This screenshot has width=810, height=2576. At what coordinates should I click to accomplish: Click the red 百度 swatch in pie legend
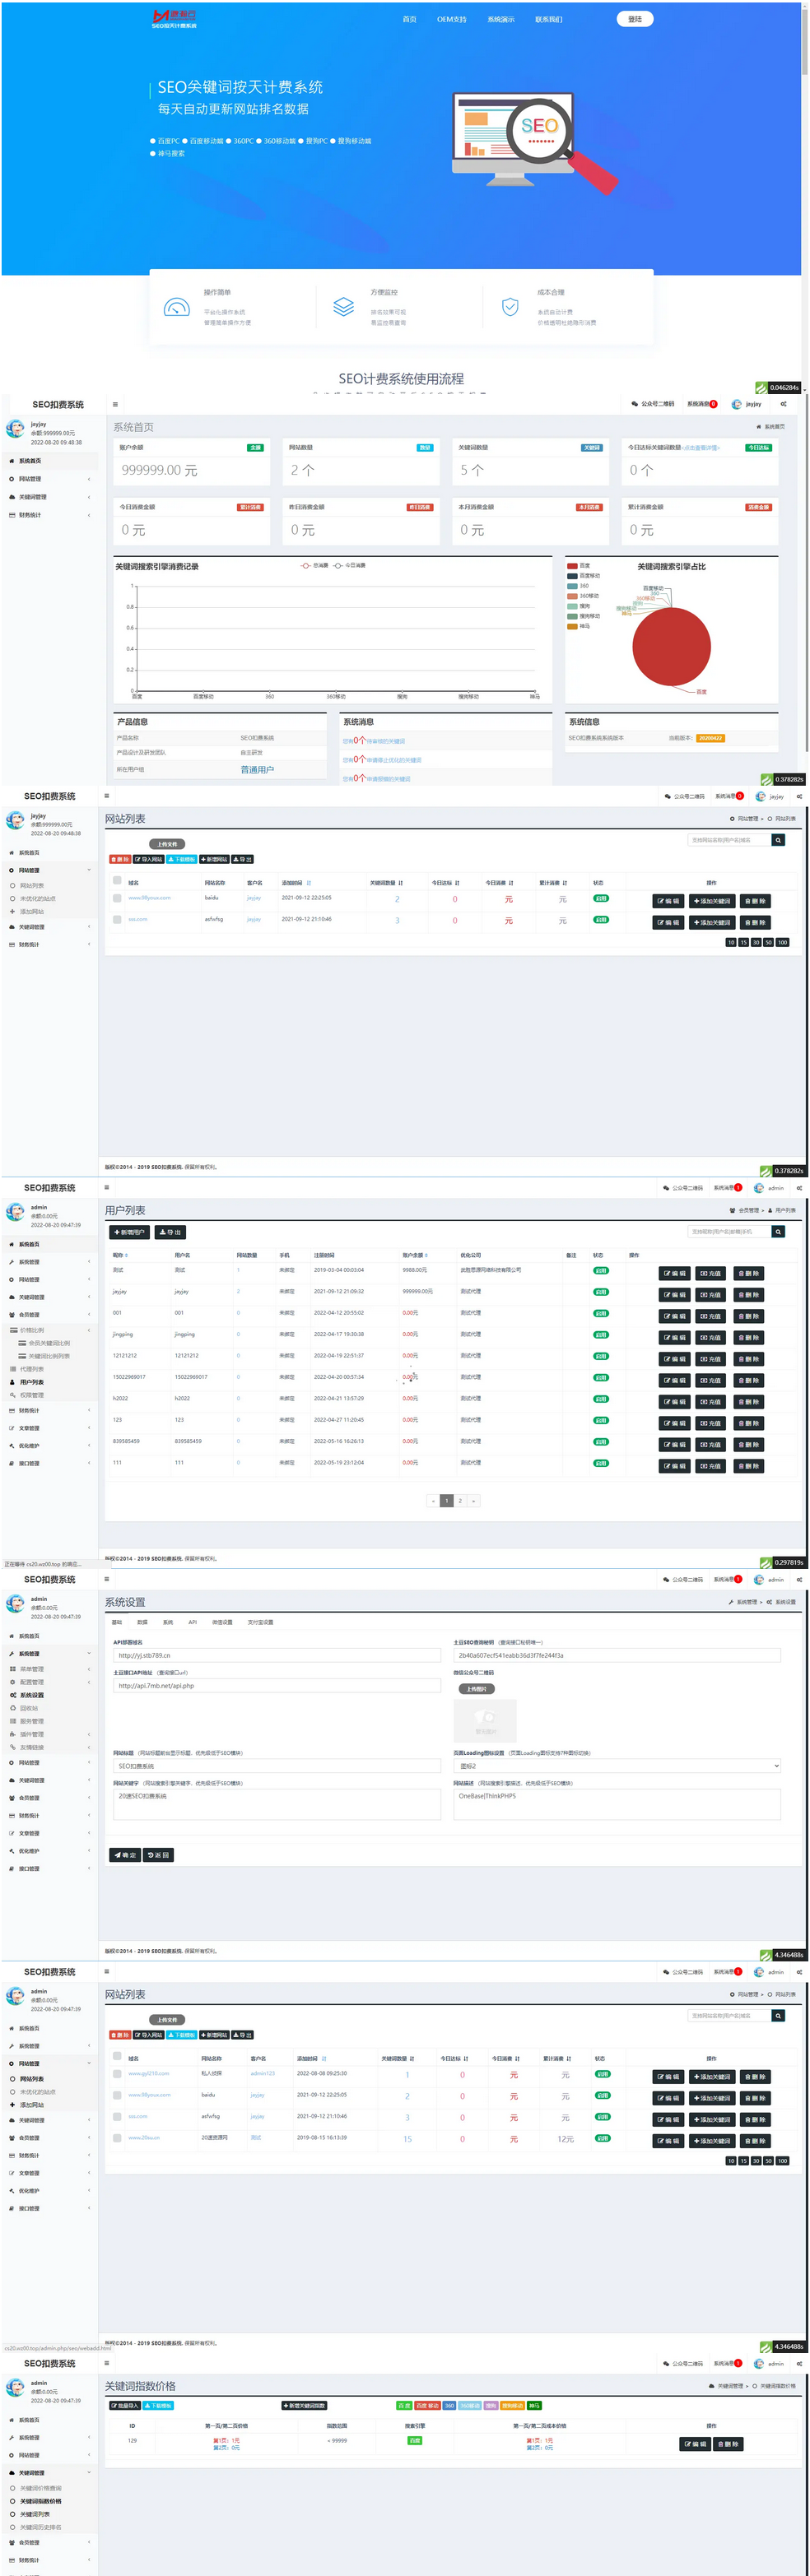tap(572, 566)
